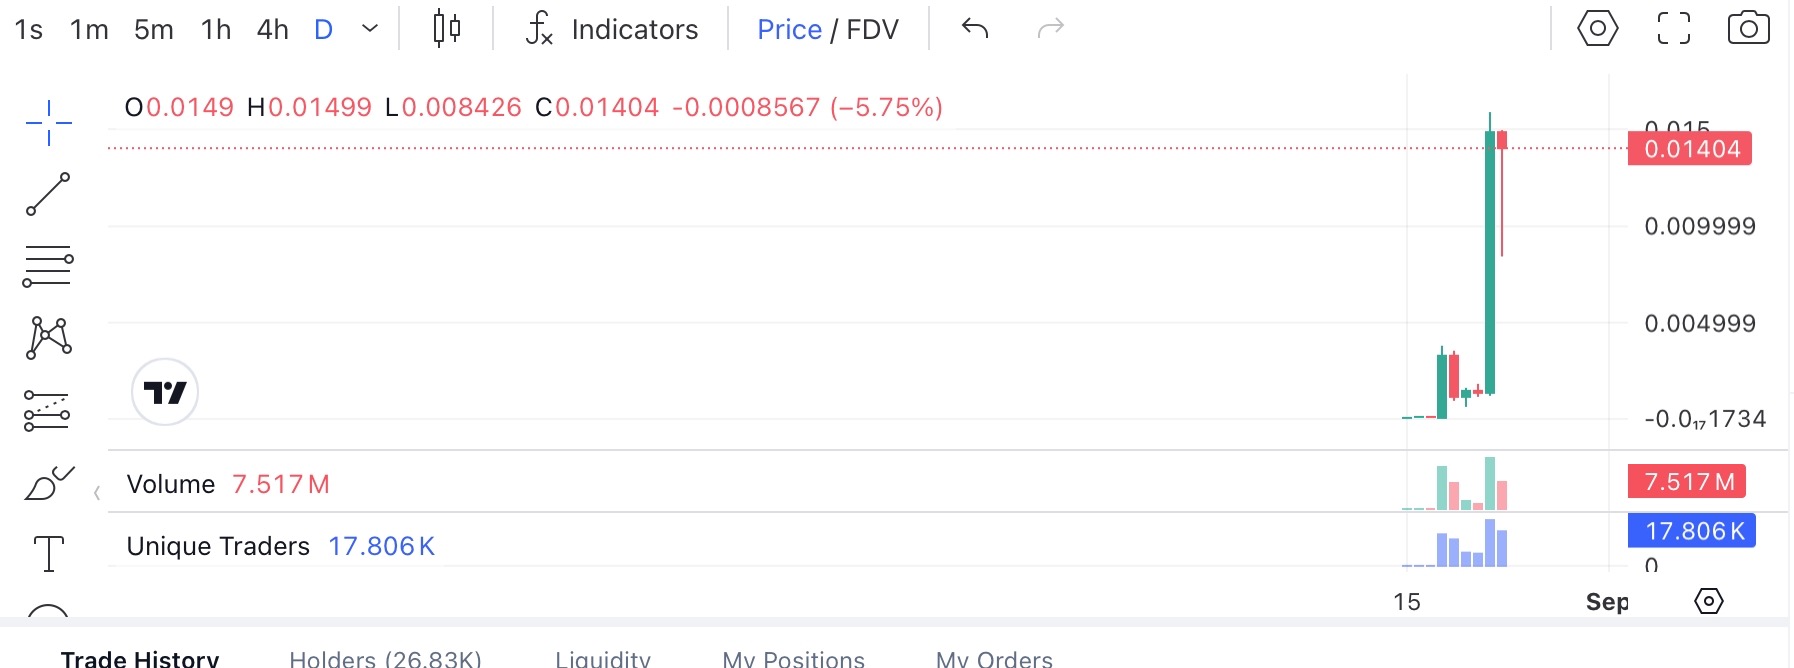Open the Indicators menu
The height and width of the screenshot is (668, 1794).
(612, 29)
